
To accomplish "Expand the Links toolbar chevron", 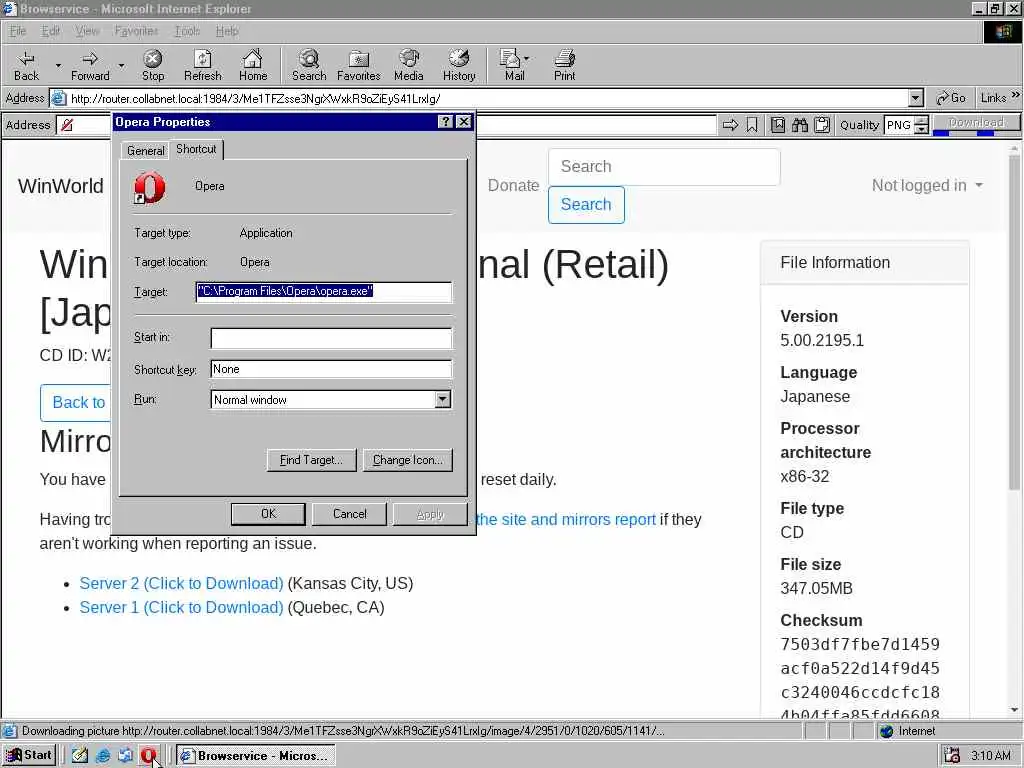I will pyautogui.click(x=1016, y=95).
